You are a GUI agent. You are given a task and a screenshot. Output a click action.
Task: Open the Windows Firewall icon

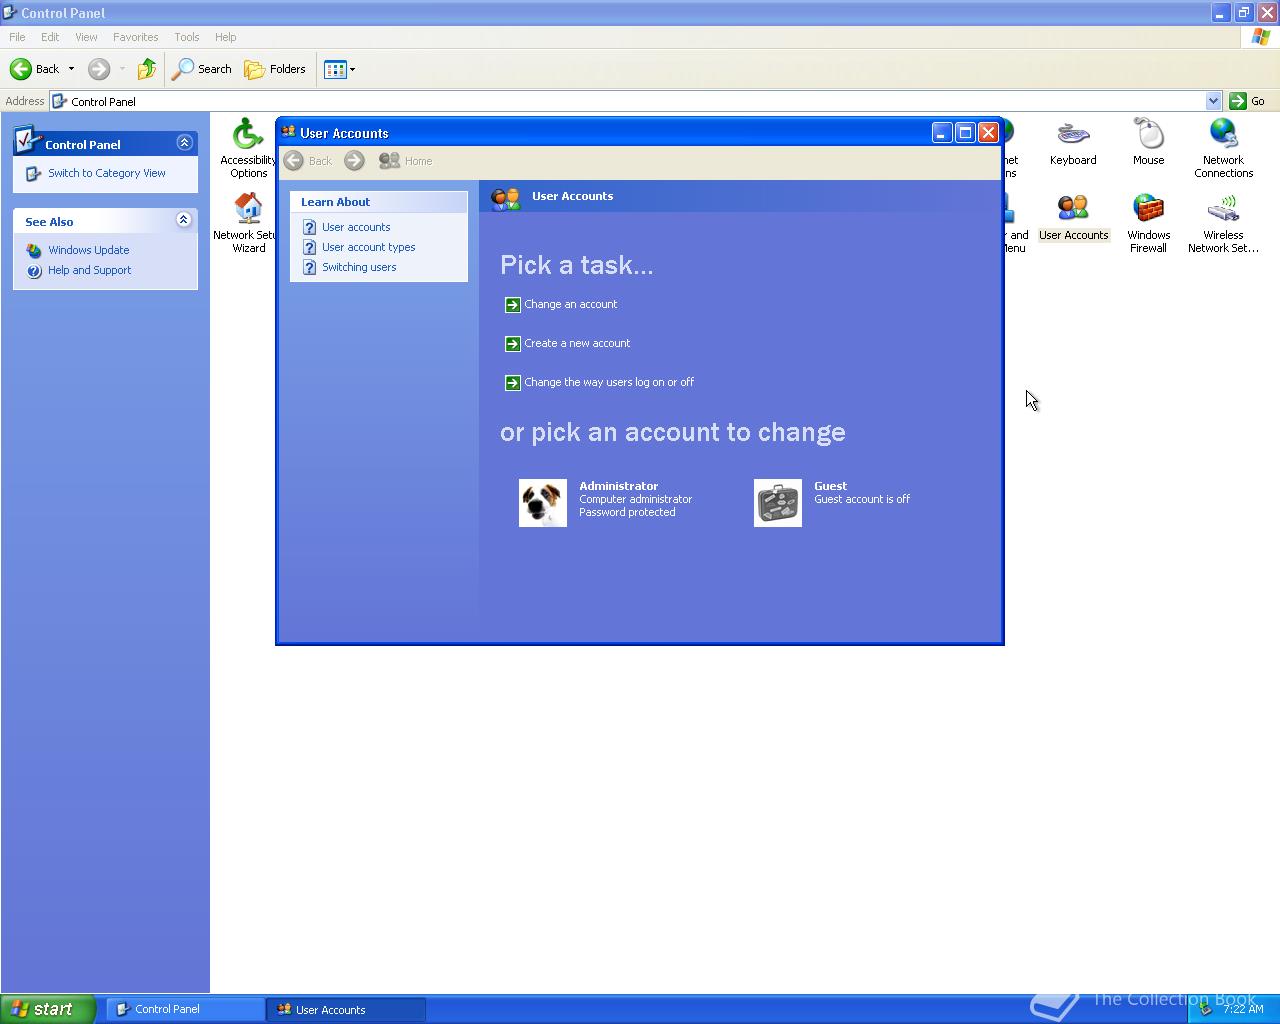click(1148, 222)
